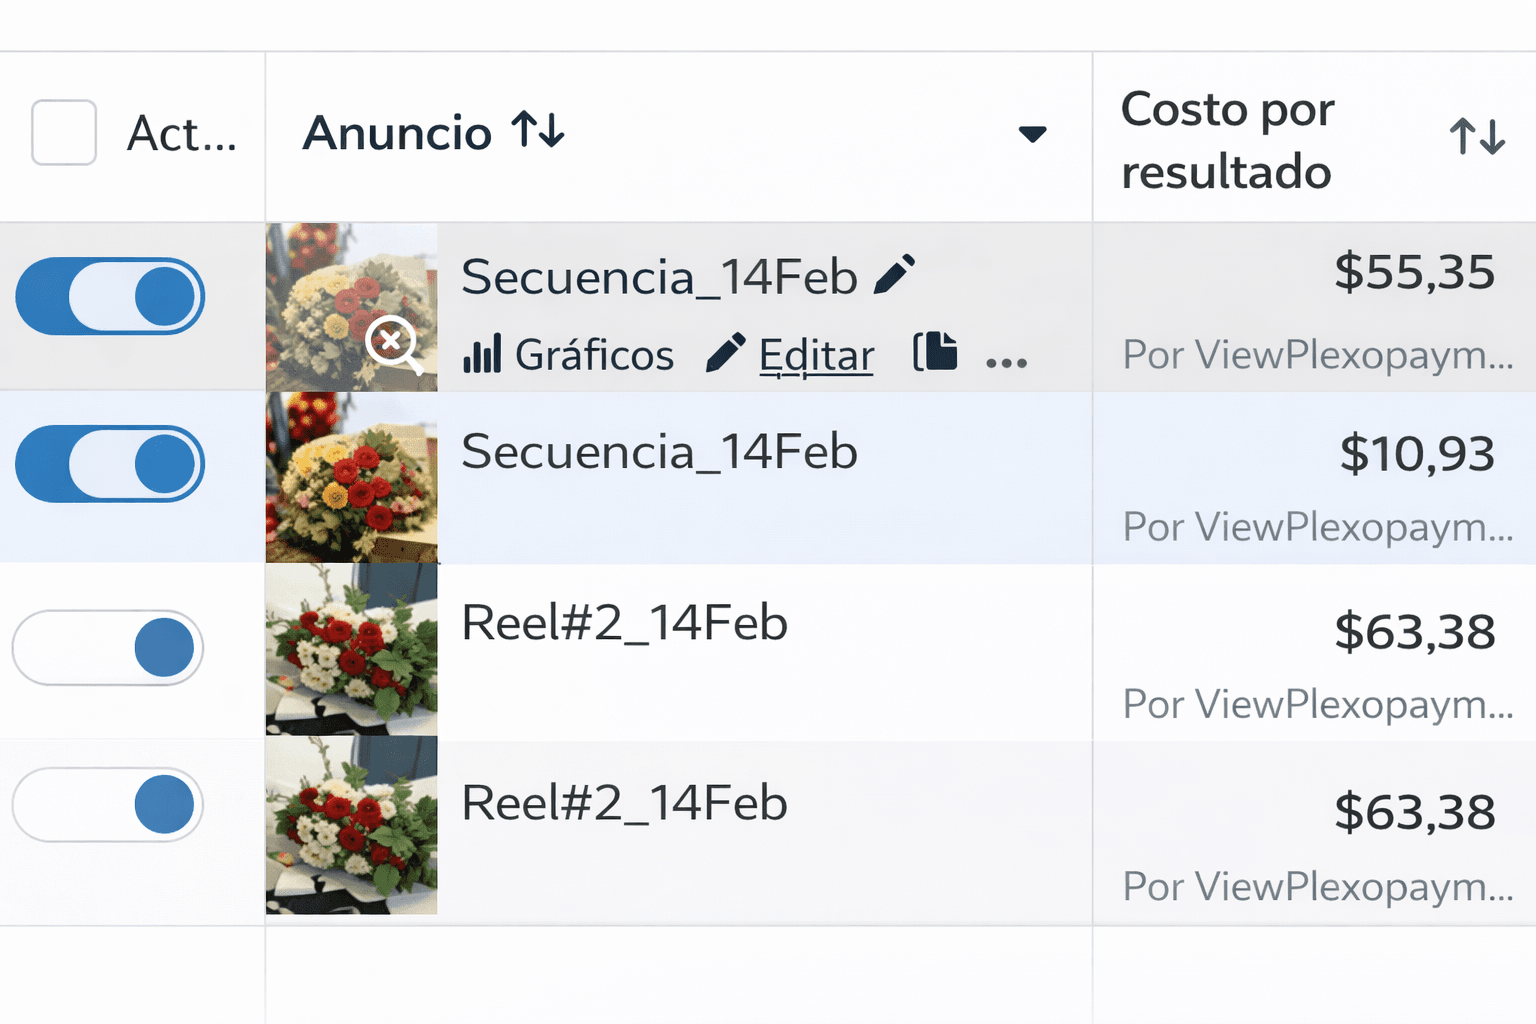The width and height of the screenshot is (1536, 1024).
Task: Click pencil icon beside first Secuencia_14Feb name
Action: (894, 275)
